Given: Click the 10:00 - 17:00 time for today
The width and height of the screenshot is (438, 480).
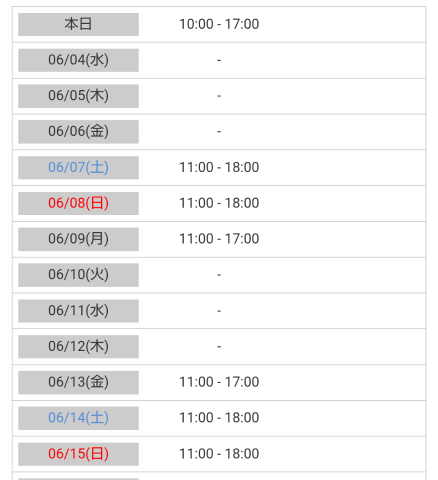Looking at the screenshot, I should coord(219,24).
